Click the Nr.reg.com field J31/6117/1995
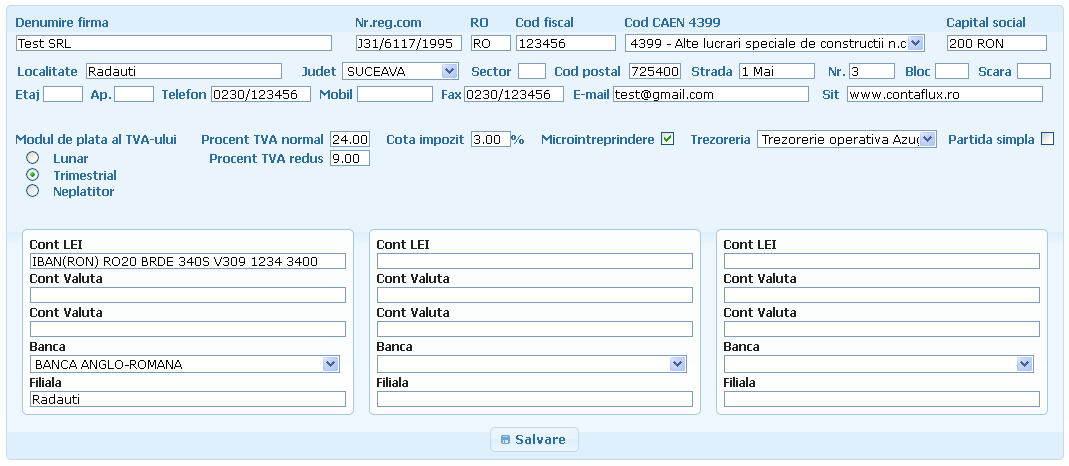Viewport: 1069px width, 466px height. [408, 43]
